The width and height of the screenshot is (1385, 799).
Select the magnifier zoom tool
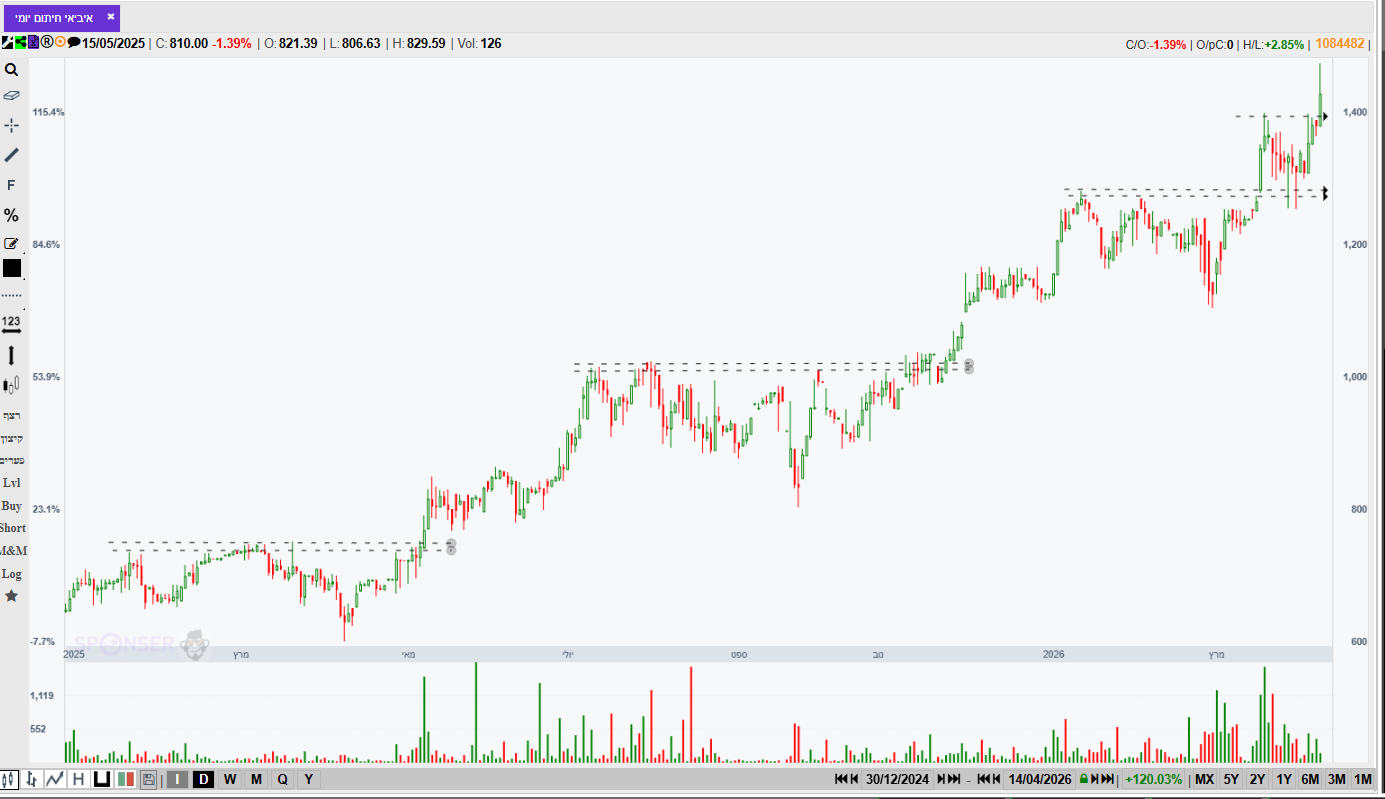pos(12,70)
